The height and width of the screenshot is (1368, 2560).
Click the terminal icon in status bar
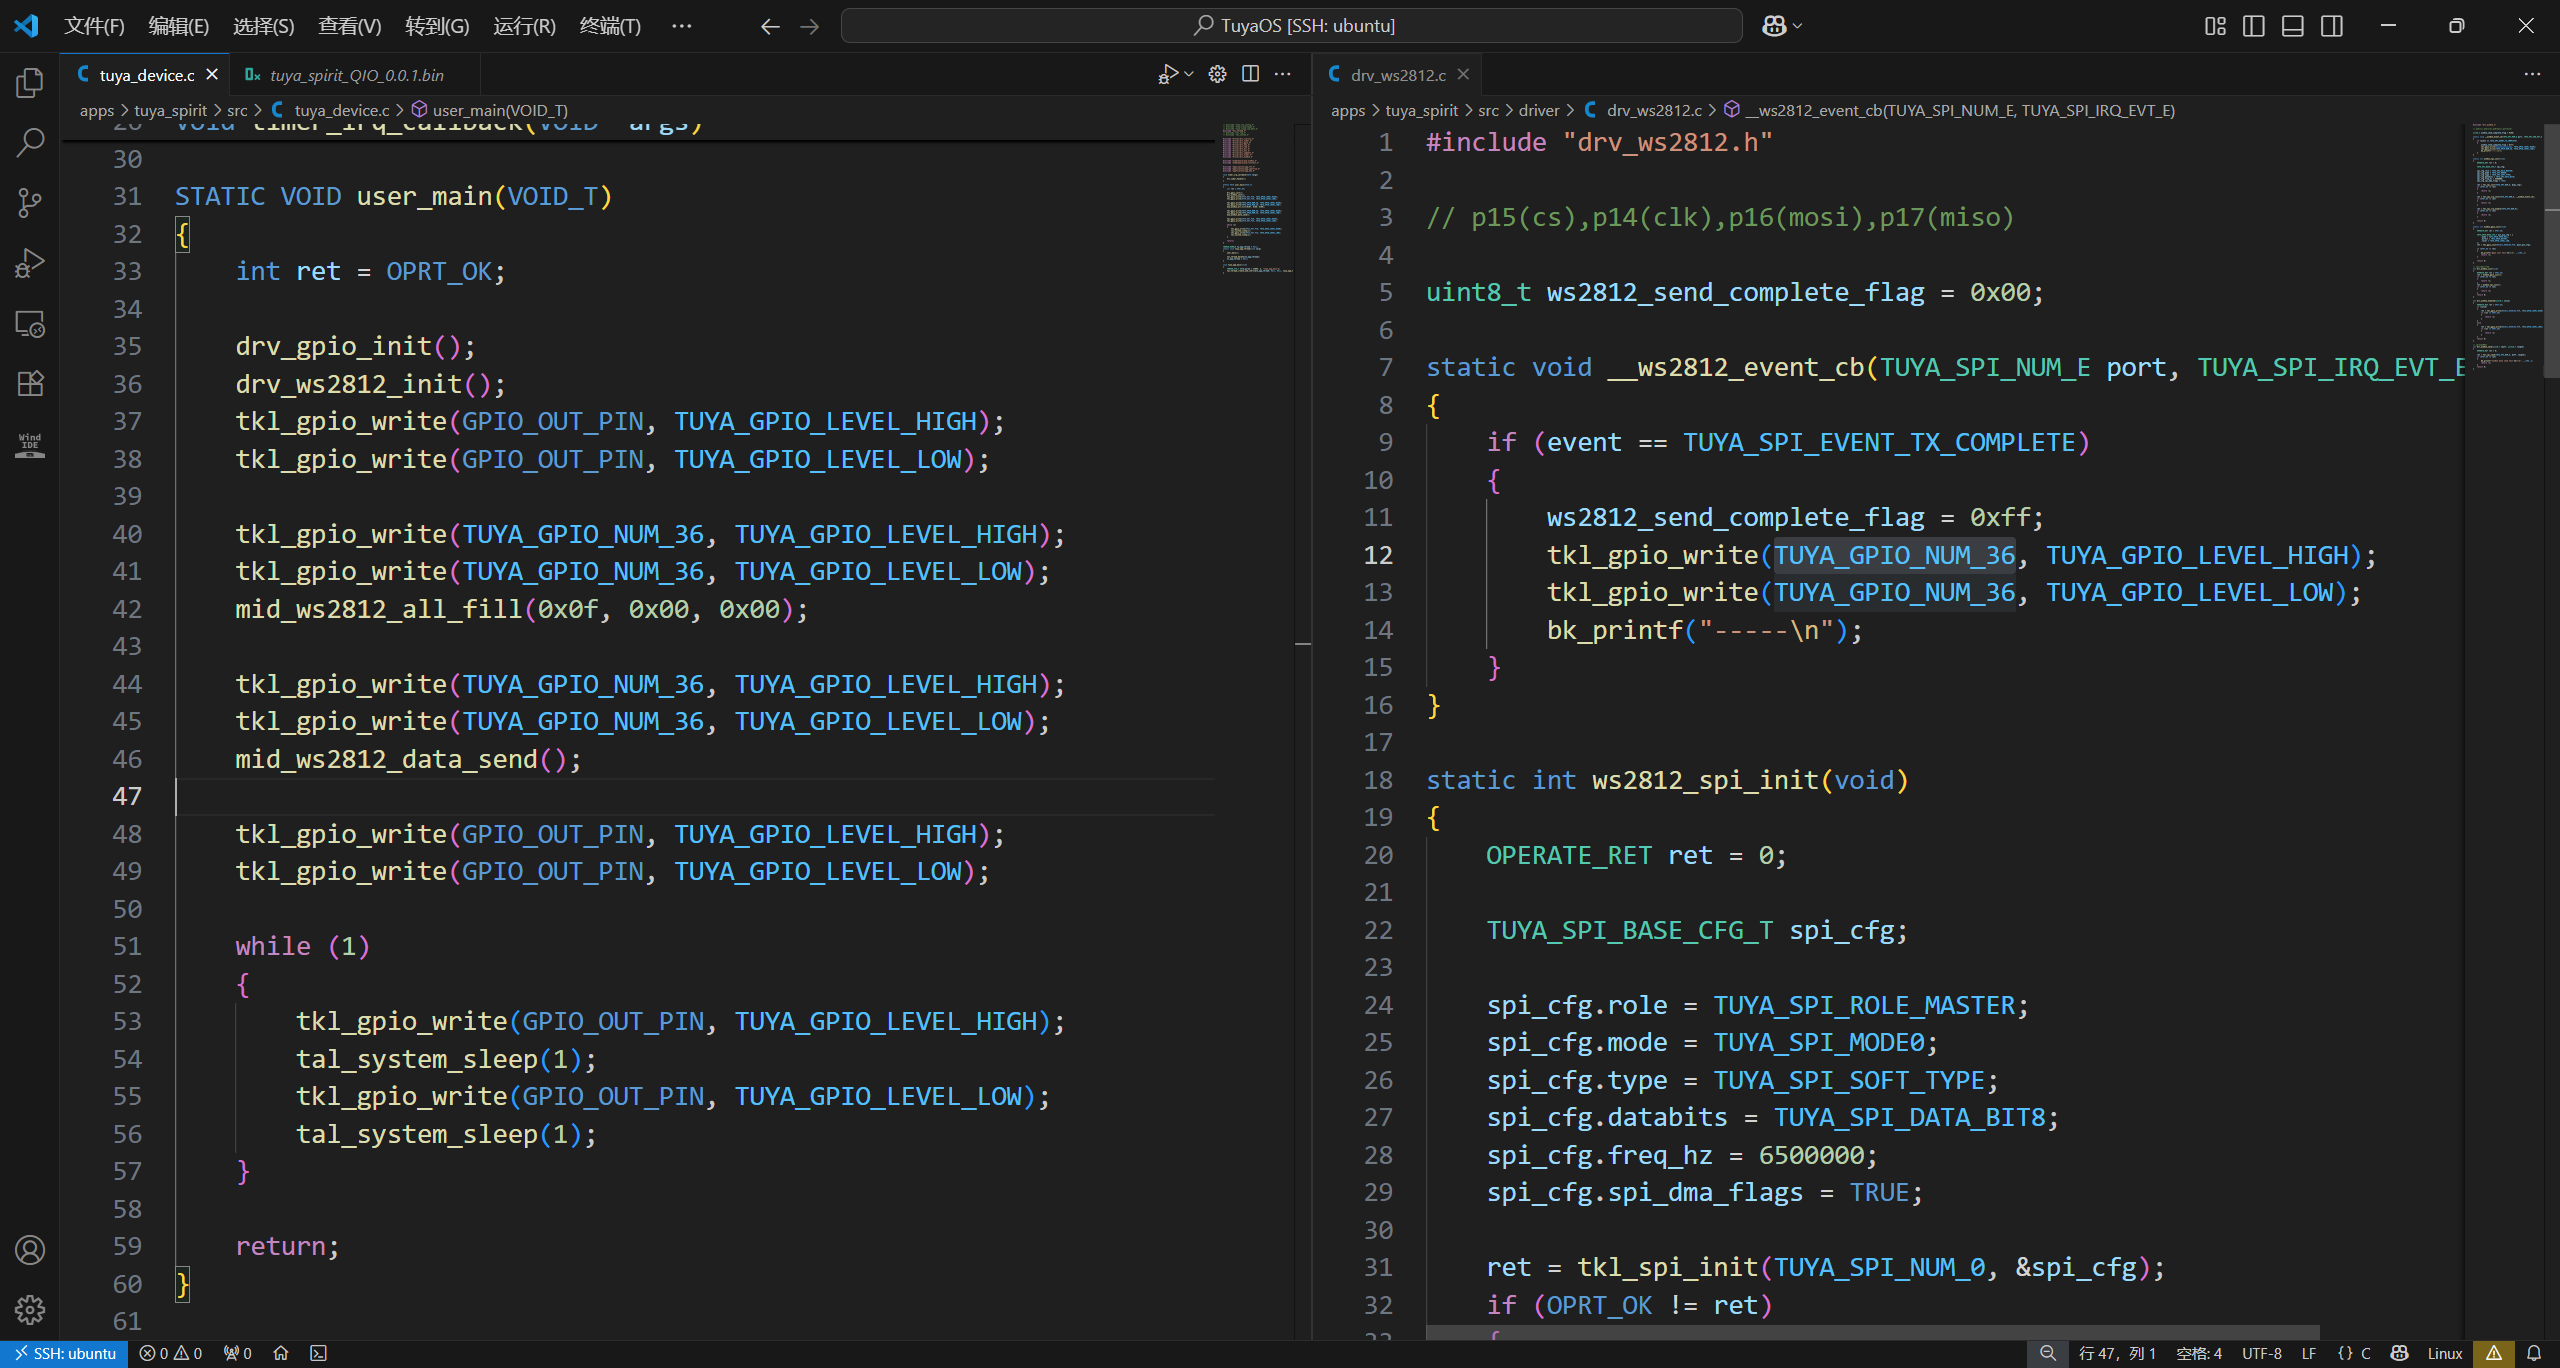click(318, 1354)
